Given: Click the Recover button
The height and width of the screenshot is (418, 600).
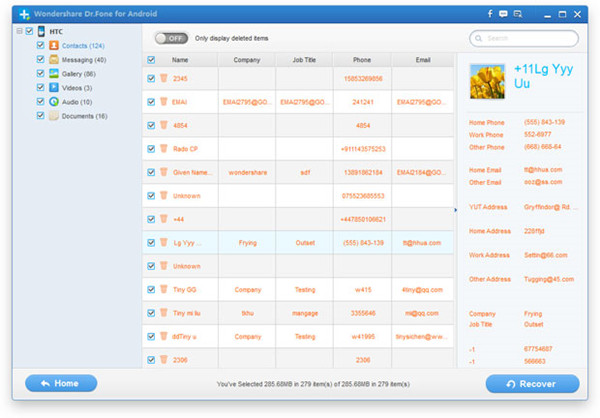Looking at the screenshot, I should [x=532, y=384].
